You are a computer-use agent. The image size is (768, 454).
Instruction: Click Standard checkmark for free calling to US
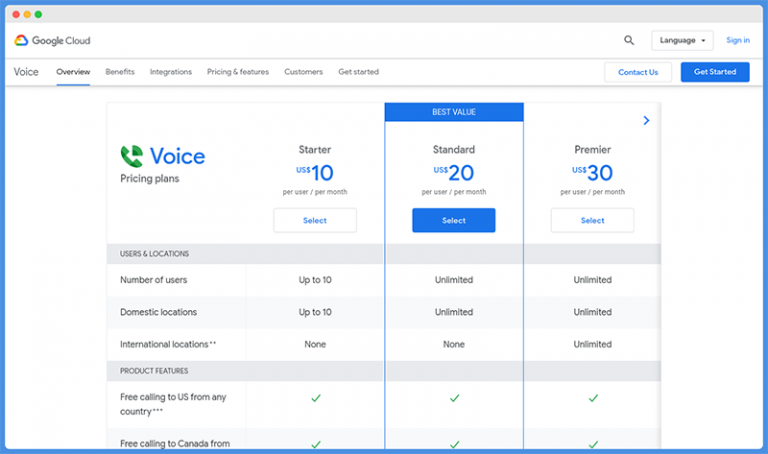(455, 398)
